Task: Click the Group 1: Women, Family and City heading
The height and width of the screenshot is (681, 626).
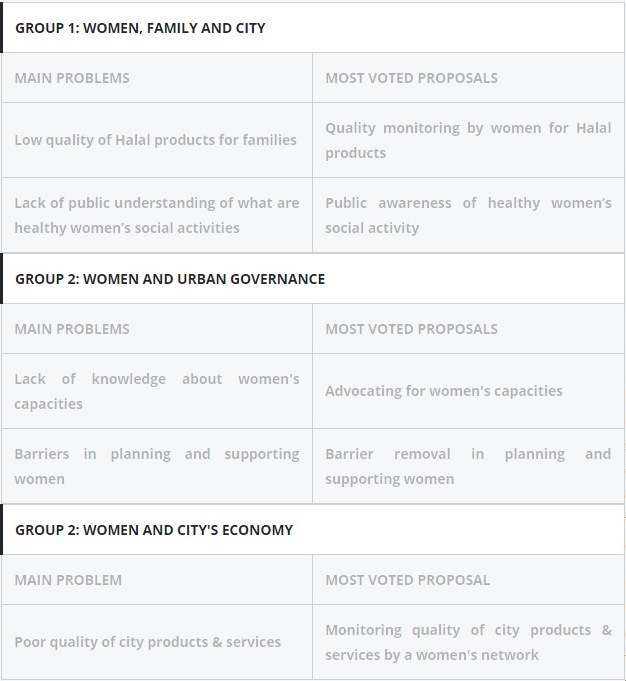Action: tap(140, 28)
